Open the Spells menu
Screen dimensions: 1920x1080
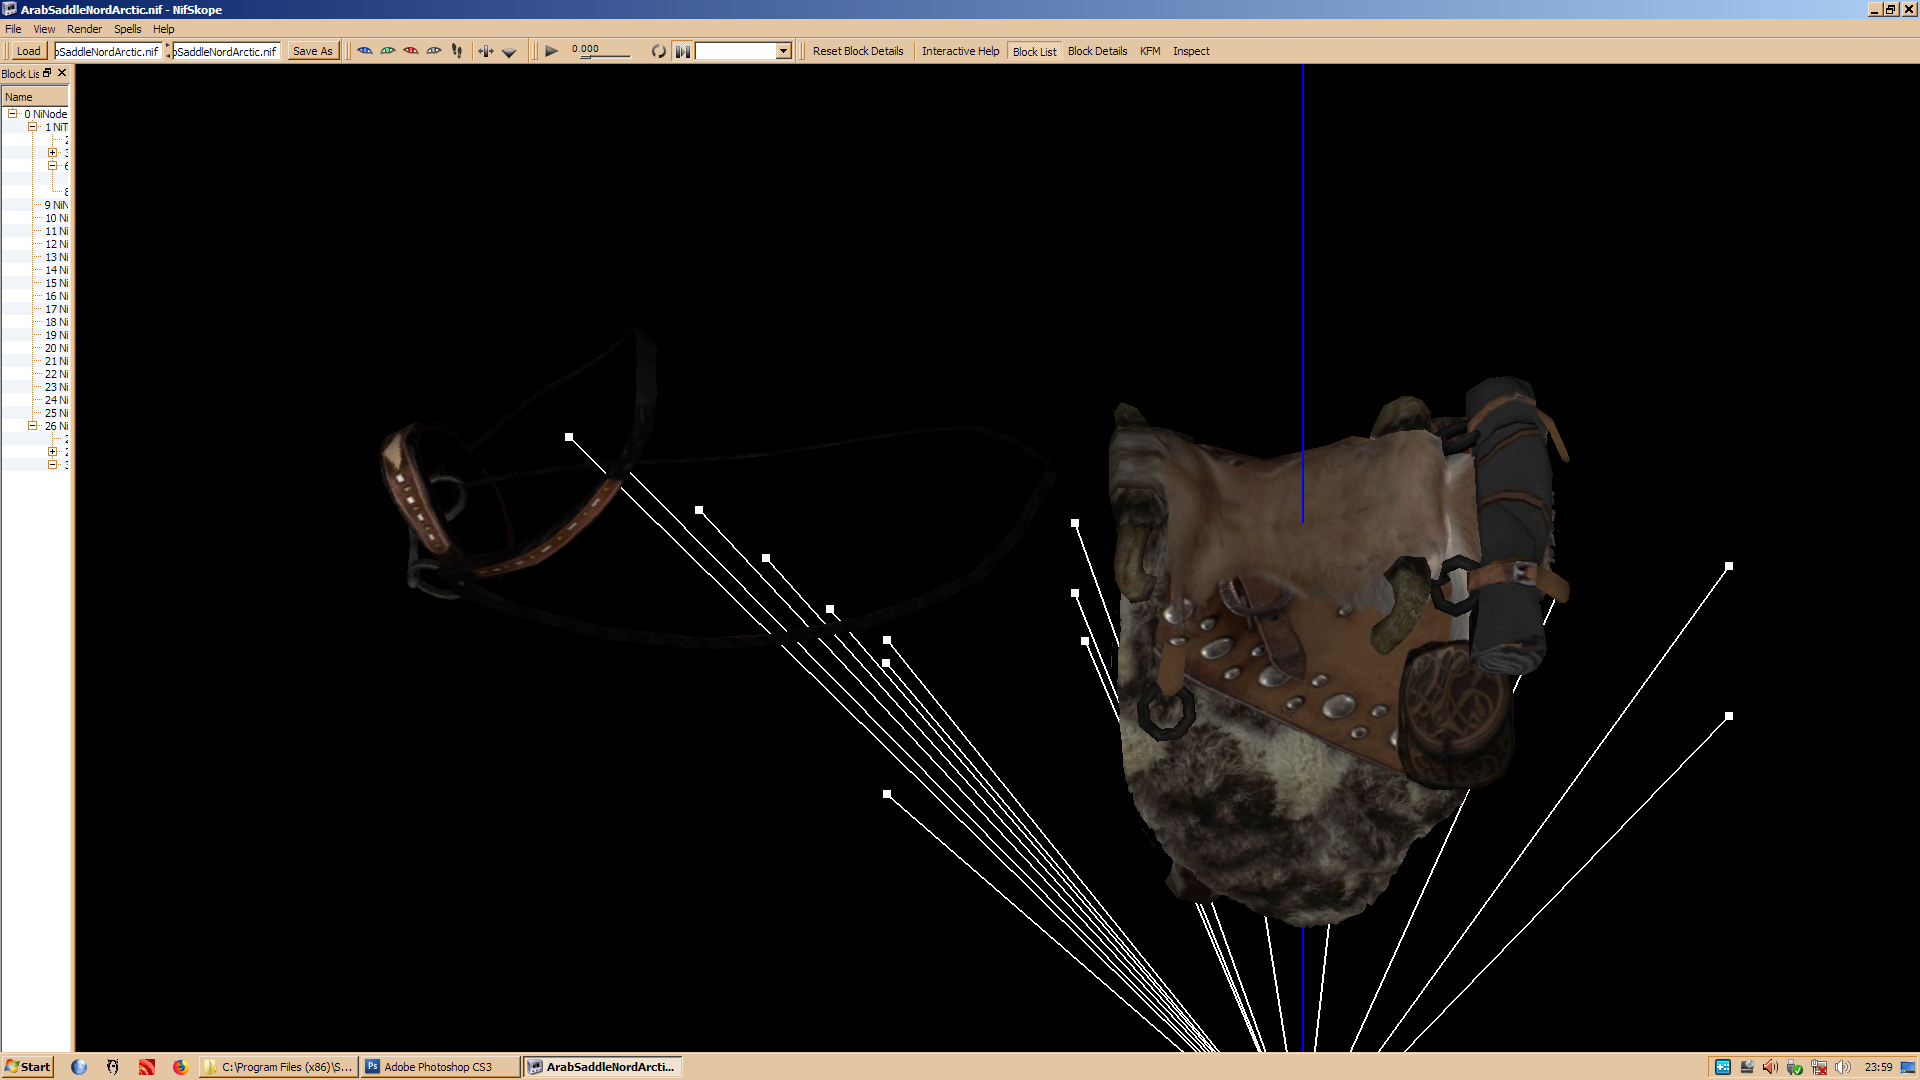tap(127, 29)
